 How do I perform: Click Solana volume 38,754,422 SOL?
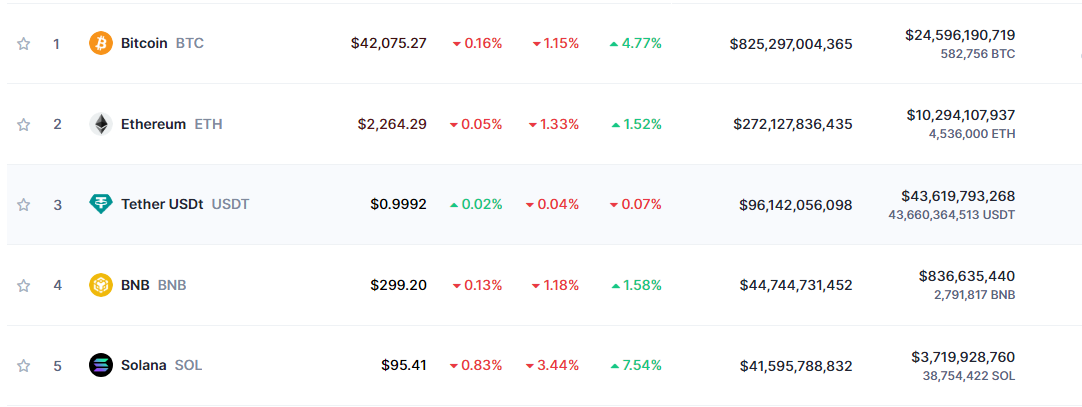tap(969, 376)
